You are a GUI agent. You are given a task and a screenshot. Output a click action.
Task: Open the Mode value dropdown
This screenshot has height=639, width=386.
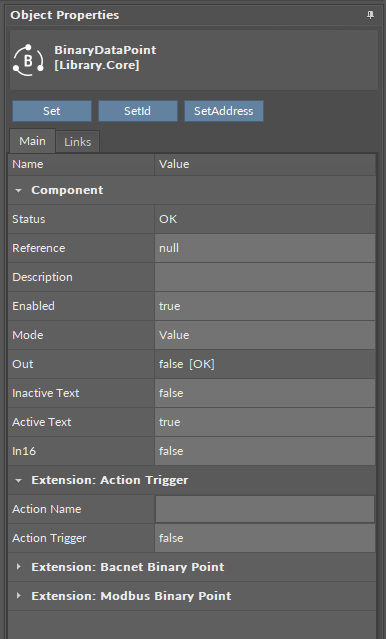(x=265, y=335)
